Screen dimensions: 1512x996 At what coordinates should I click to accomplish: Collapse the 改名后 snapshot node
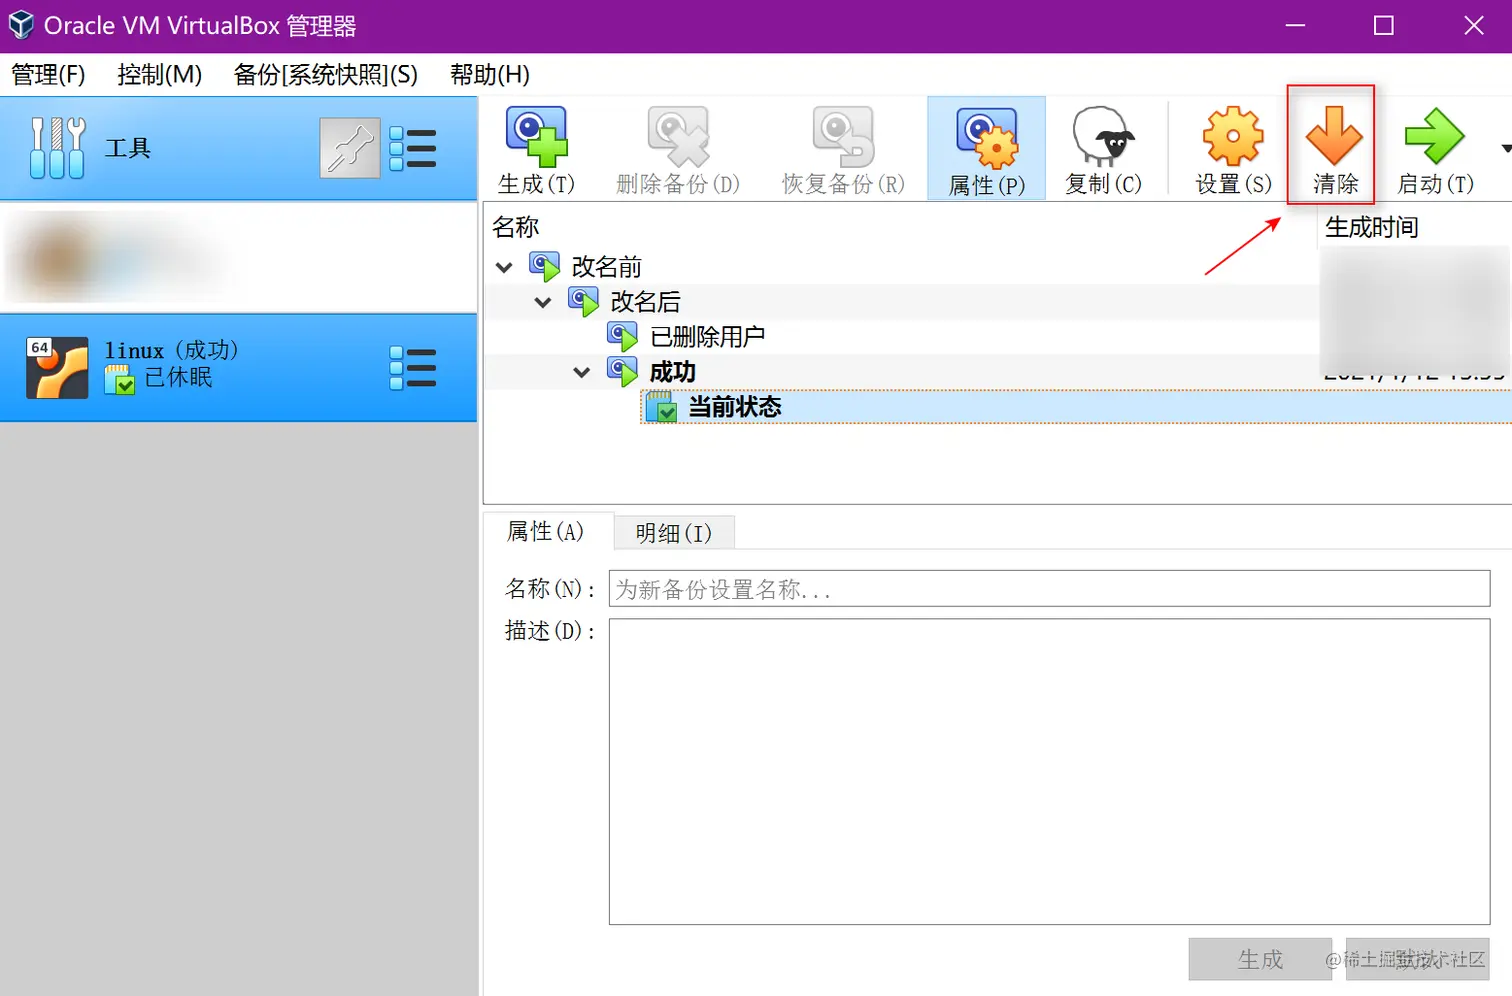point(543,302)
